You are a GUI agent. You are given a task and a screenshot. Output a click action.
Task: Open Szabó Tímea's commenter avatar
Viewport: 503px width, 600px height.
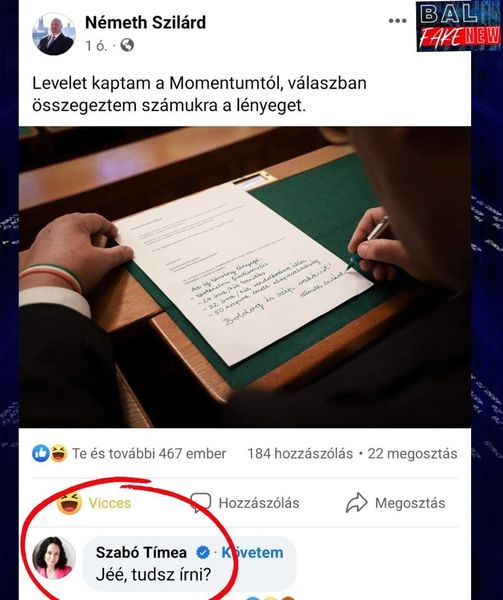54,558
